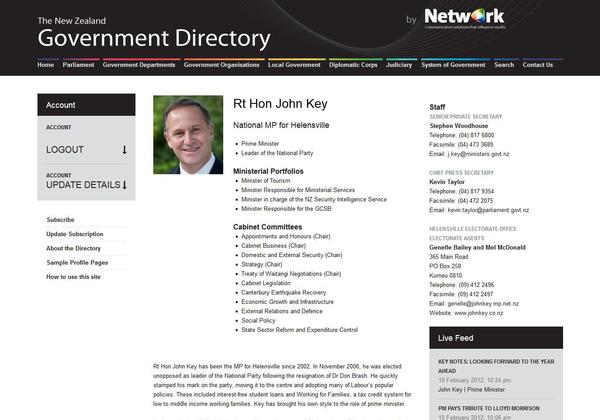Screen dimensions: 600x420
Task: Click the Update Subscription link
Action: (75, 234)
